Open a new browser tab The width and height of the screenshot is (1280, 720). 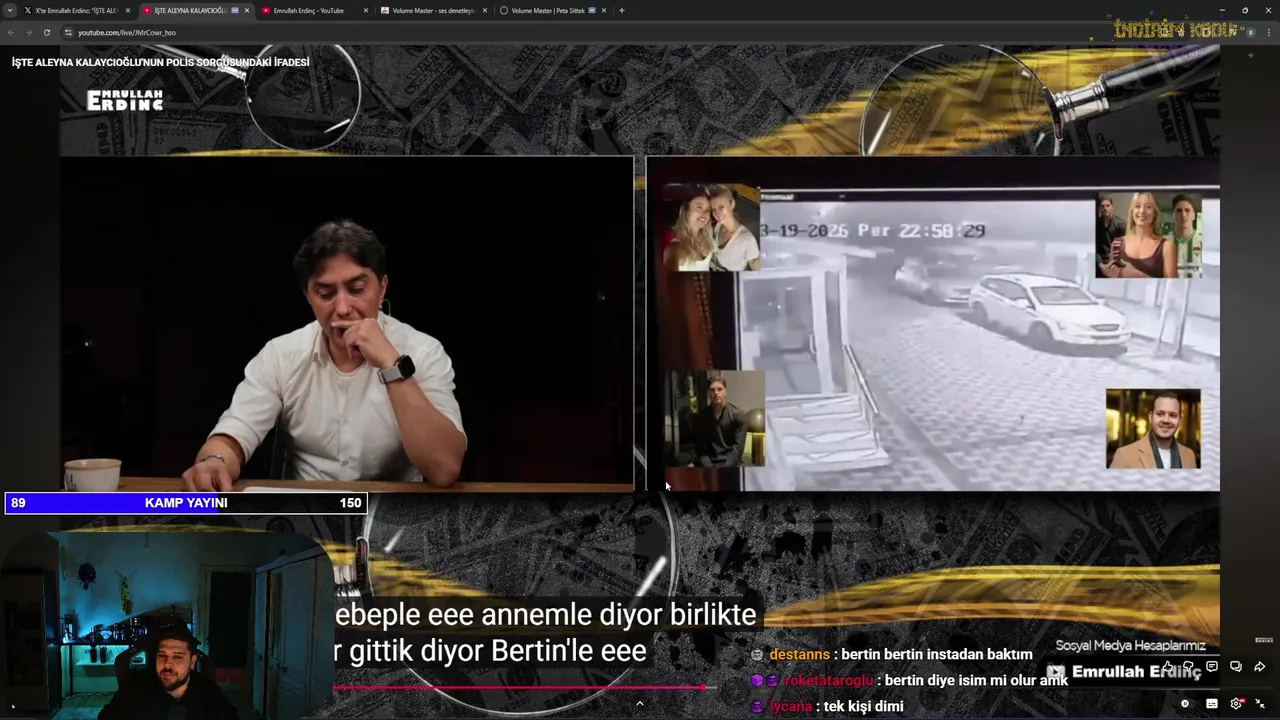[622, 10]
